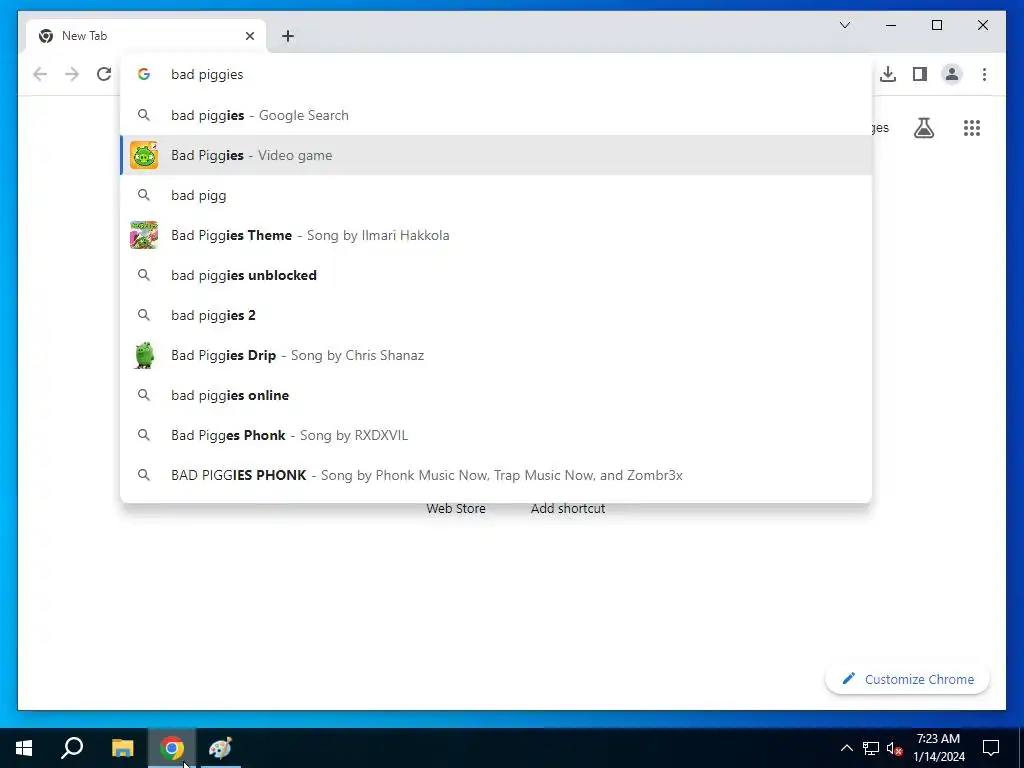Image resolution: width=1024 pixels, height=768 pixels.
Task: Open the user profile avatar
Action: 952,74
